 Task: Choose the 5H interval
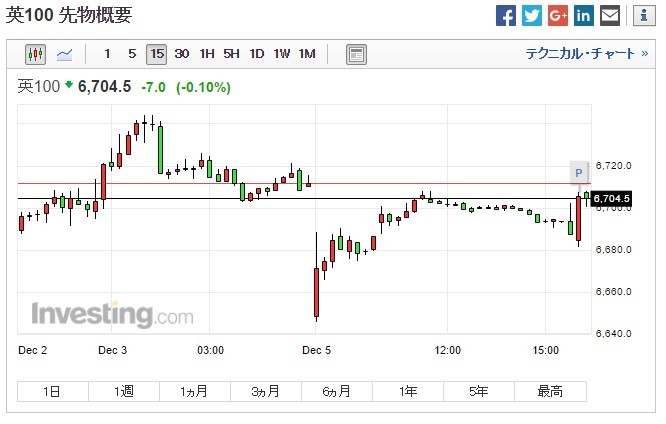pos(231,54)
